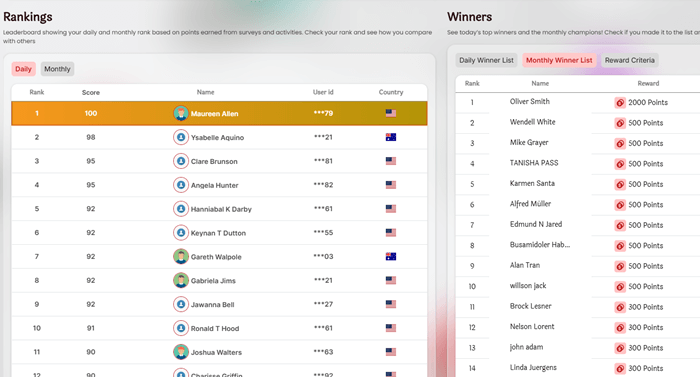Select the name Ysabelle Aquino
This screenshot has width=700, height=377.
pos(217,138)
